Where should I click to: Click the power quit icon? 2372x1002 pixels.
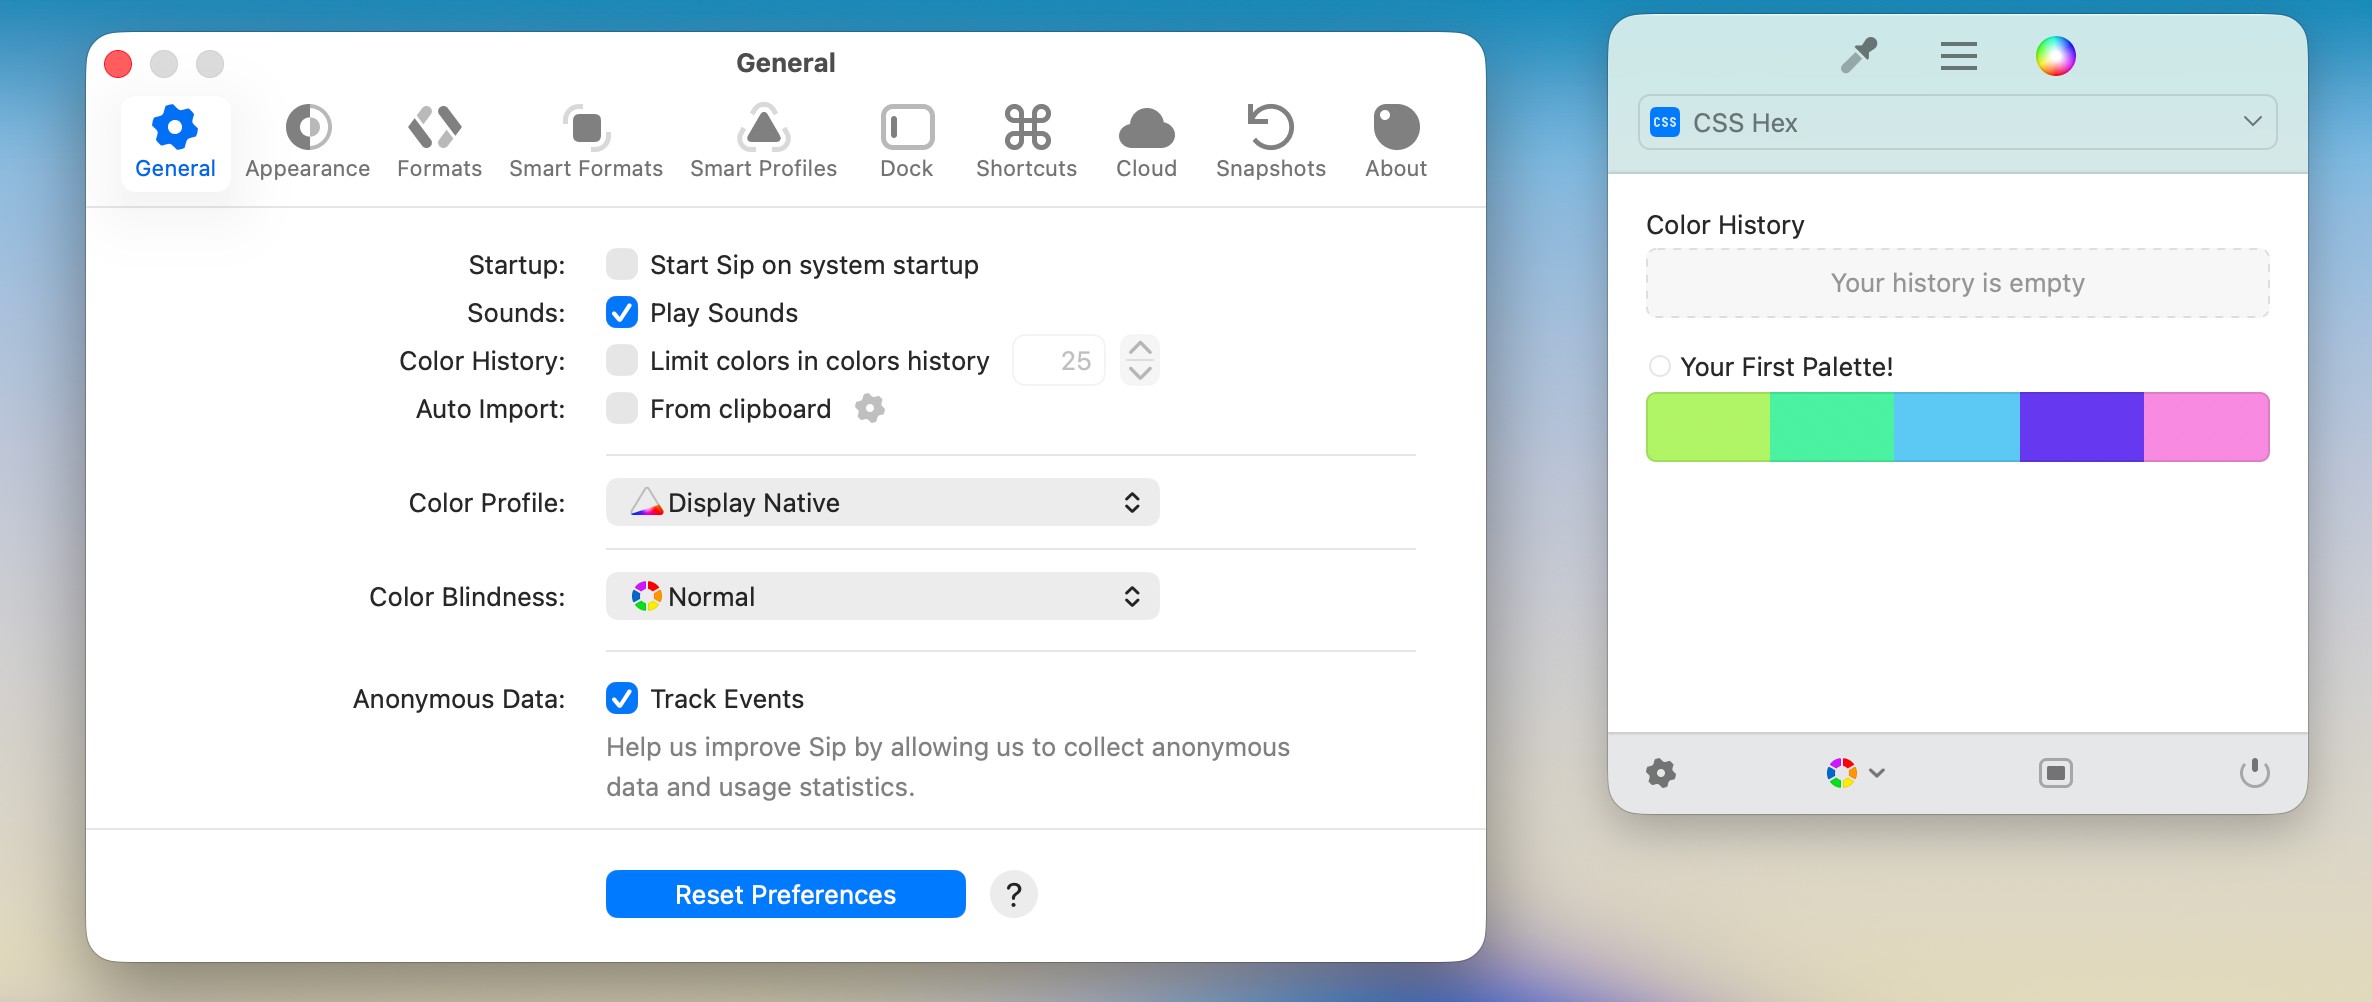pyautogui.click(x=2254, y=773)
